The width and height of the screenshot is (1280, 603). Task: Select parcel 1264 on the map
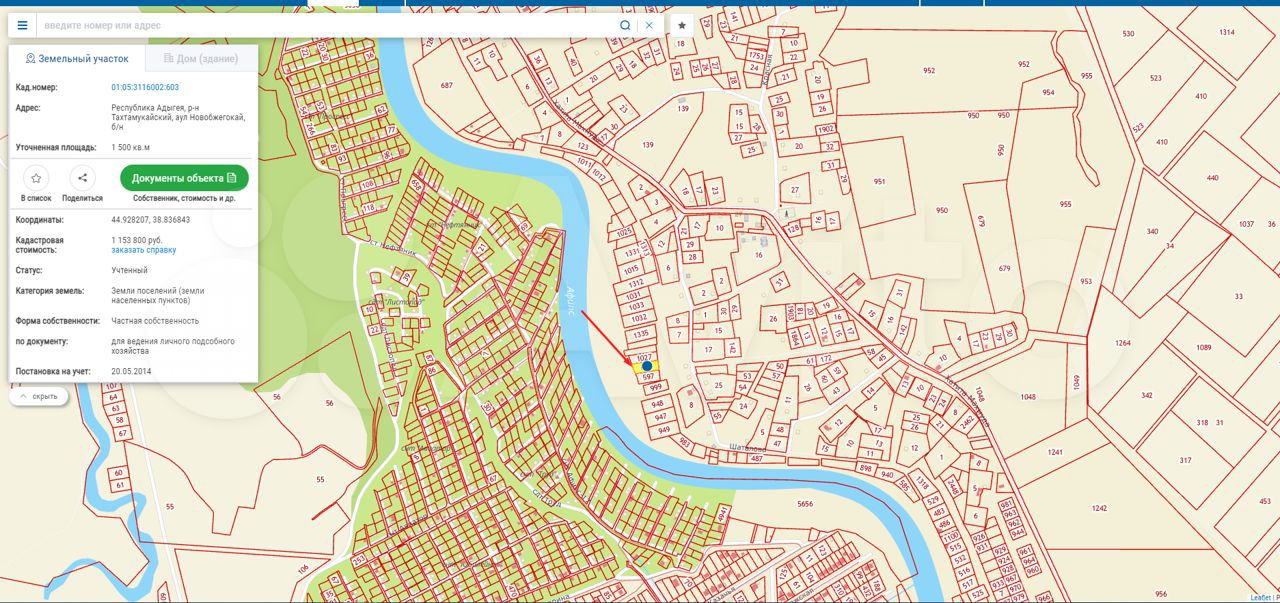1123,343
